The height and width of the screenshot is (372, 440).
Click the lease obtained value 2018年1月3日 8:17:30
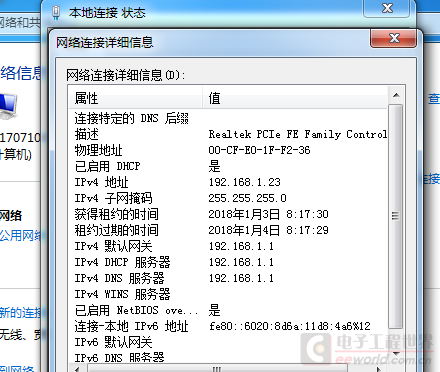point(269,214)
